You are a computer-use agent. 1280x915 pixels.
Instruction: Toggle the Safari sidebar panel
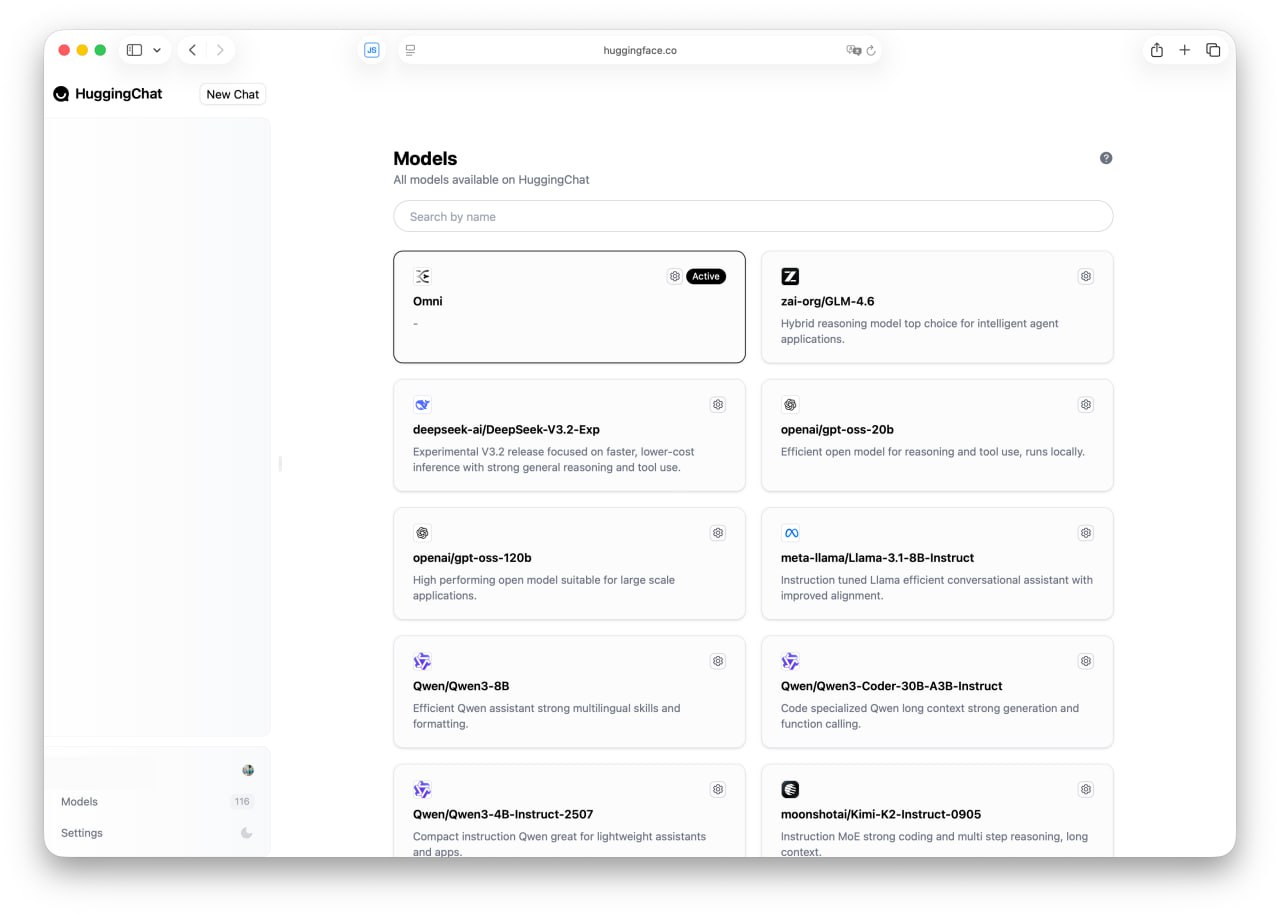pos(134,50)
